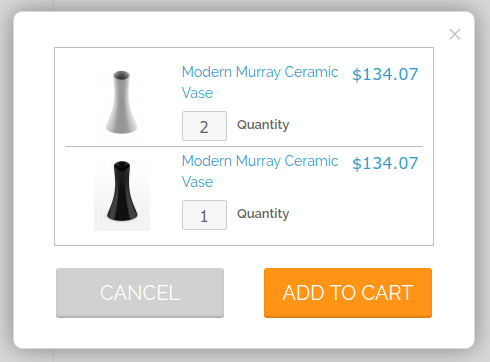The width and height of the screenshot is (490, 362).
Task: Cancel adding the vases
Action: coord(140,293)
